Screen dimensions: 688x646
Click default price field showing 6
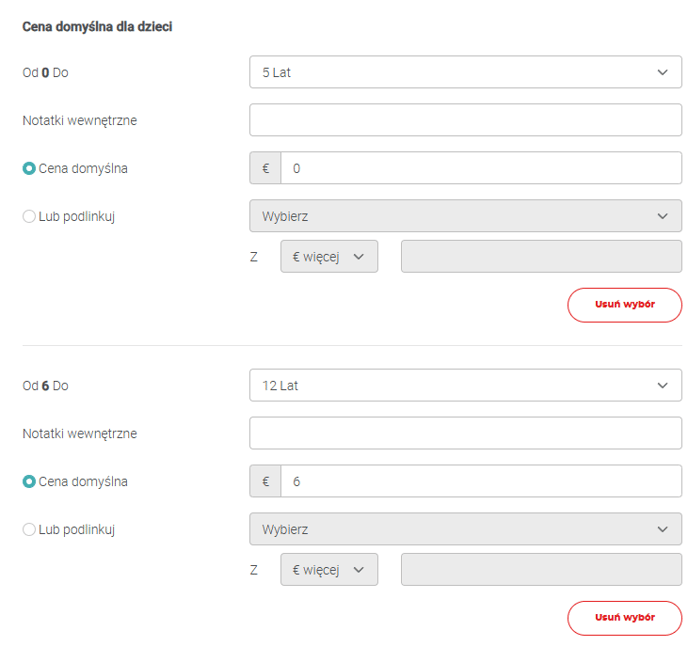point(480,481)
